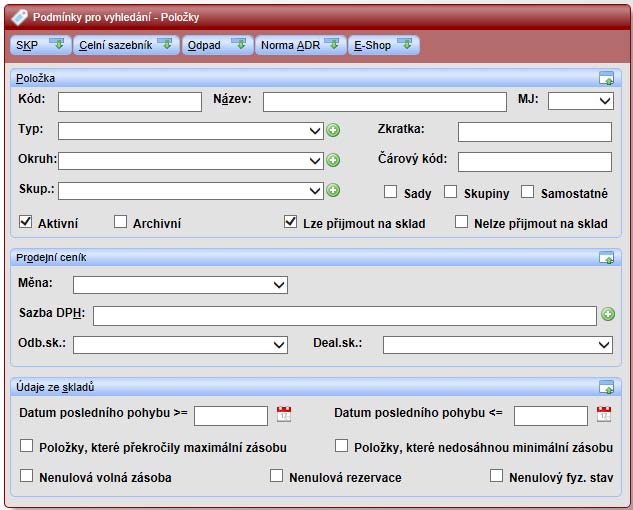633x510 pixels.
Task: Click the green plus icon next to Okruh
Action: click(x=333, y=160)
